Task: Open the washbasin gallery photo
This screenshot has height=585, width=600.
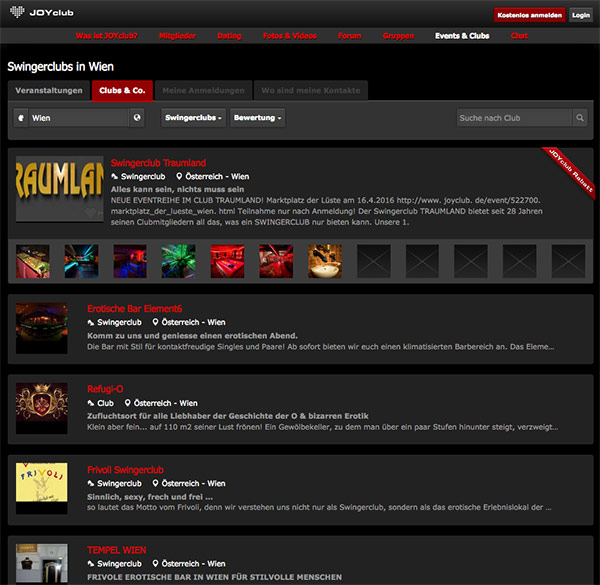Action: click(325, 261)
